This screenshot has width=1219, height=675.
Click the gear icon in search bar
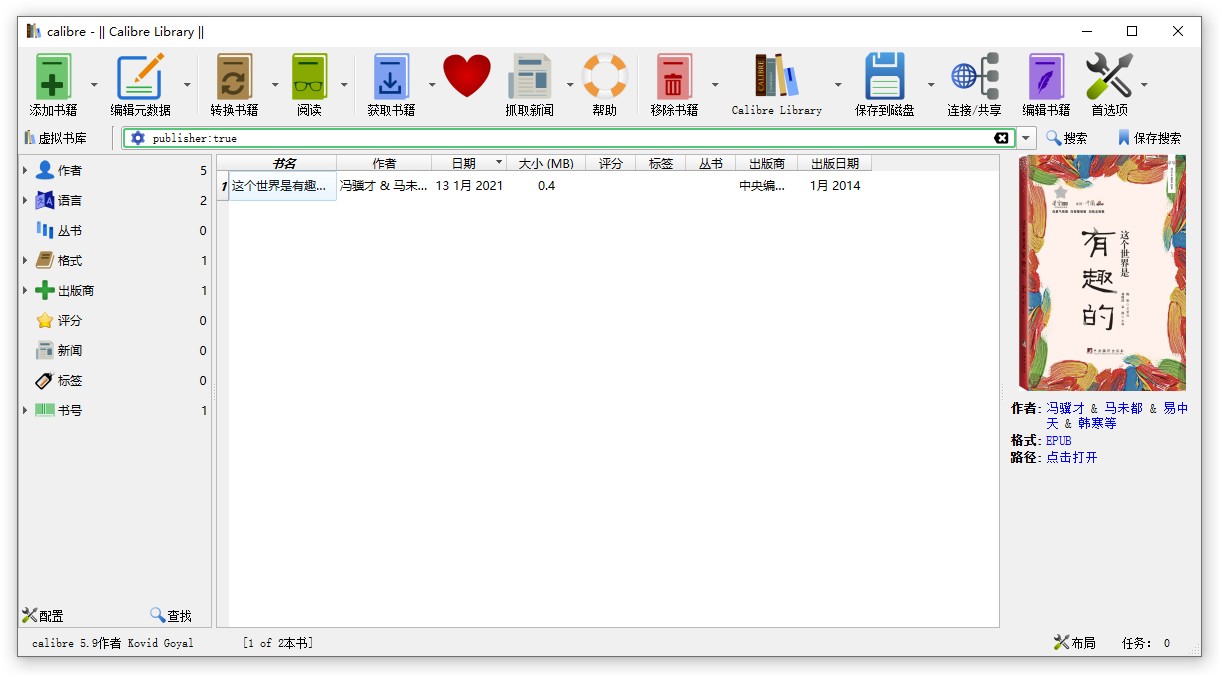138,138
